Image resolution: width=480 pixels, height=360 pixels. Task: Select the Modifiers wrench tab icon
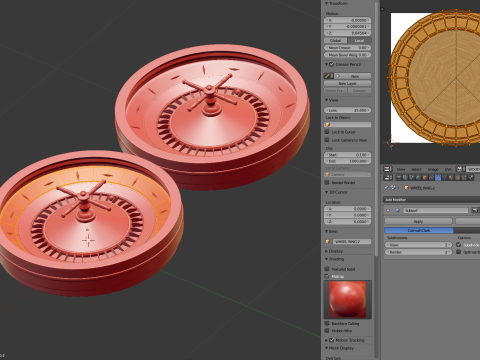pos(438,178)
